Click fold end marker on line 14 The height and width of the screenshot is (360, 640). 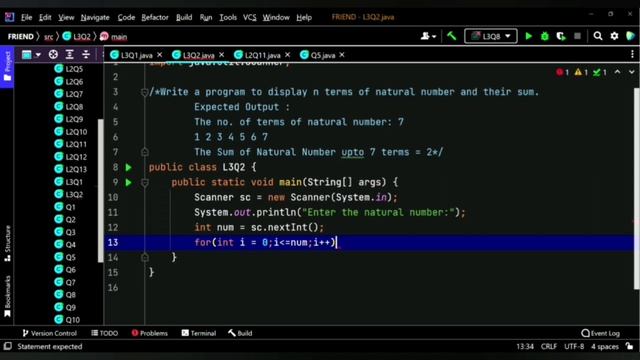[144, 258]
